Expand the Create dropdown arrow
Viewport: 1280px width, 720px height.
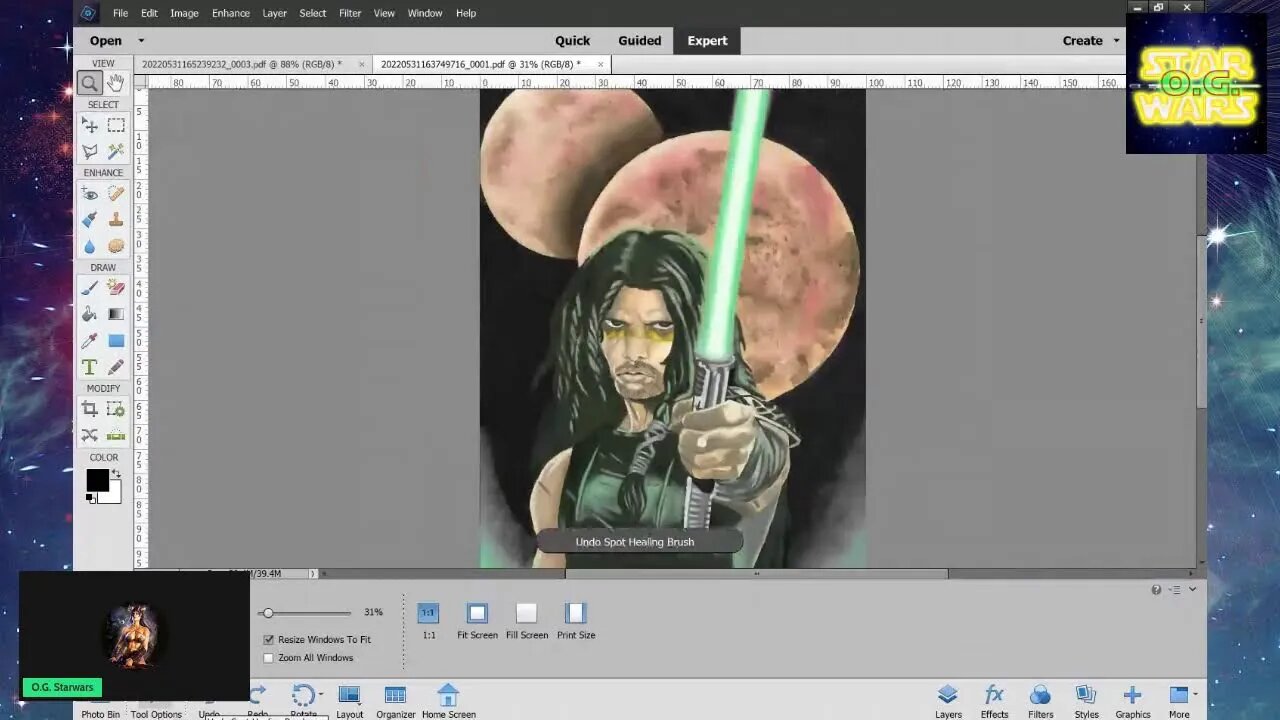tap(1116, 41)
